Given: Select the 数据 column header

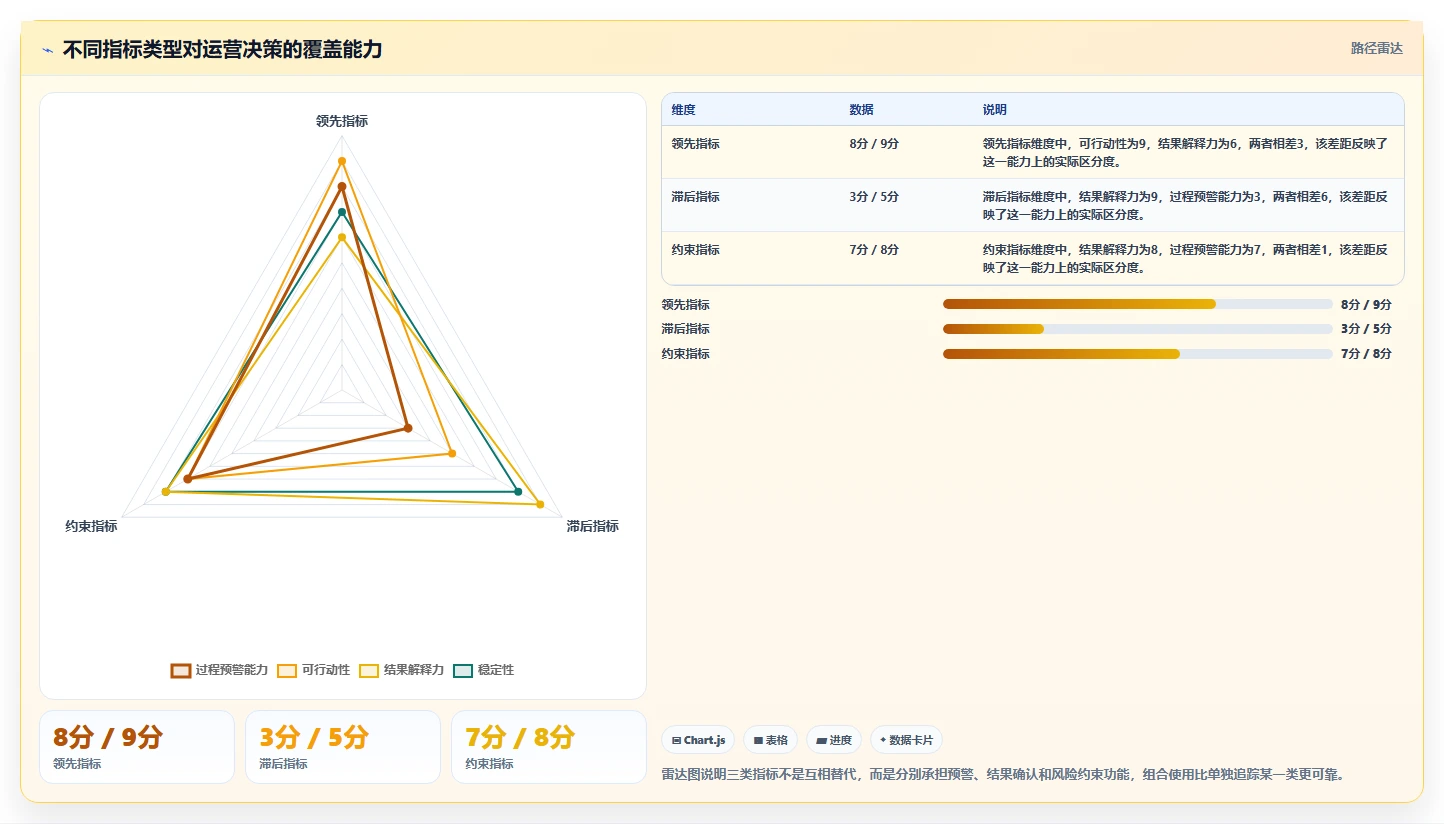Looking at the screenshot, I should [862, 110].
